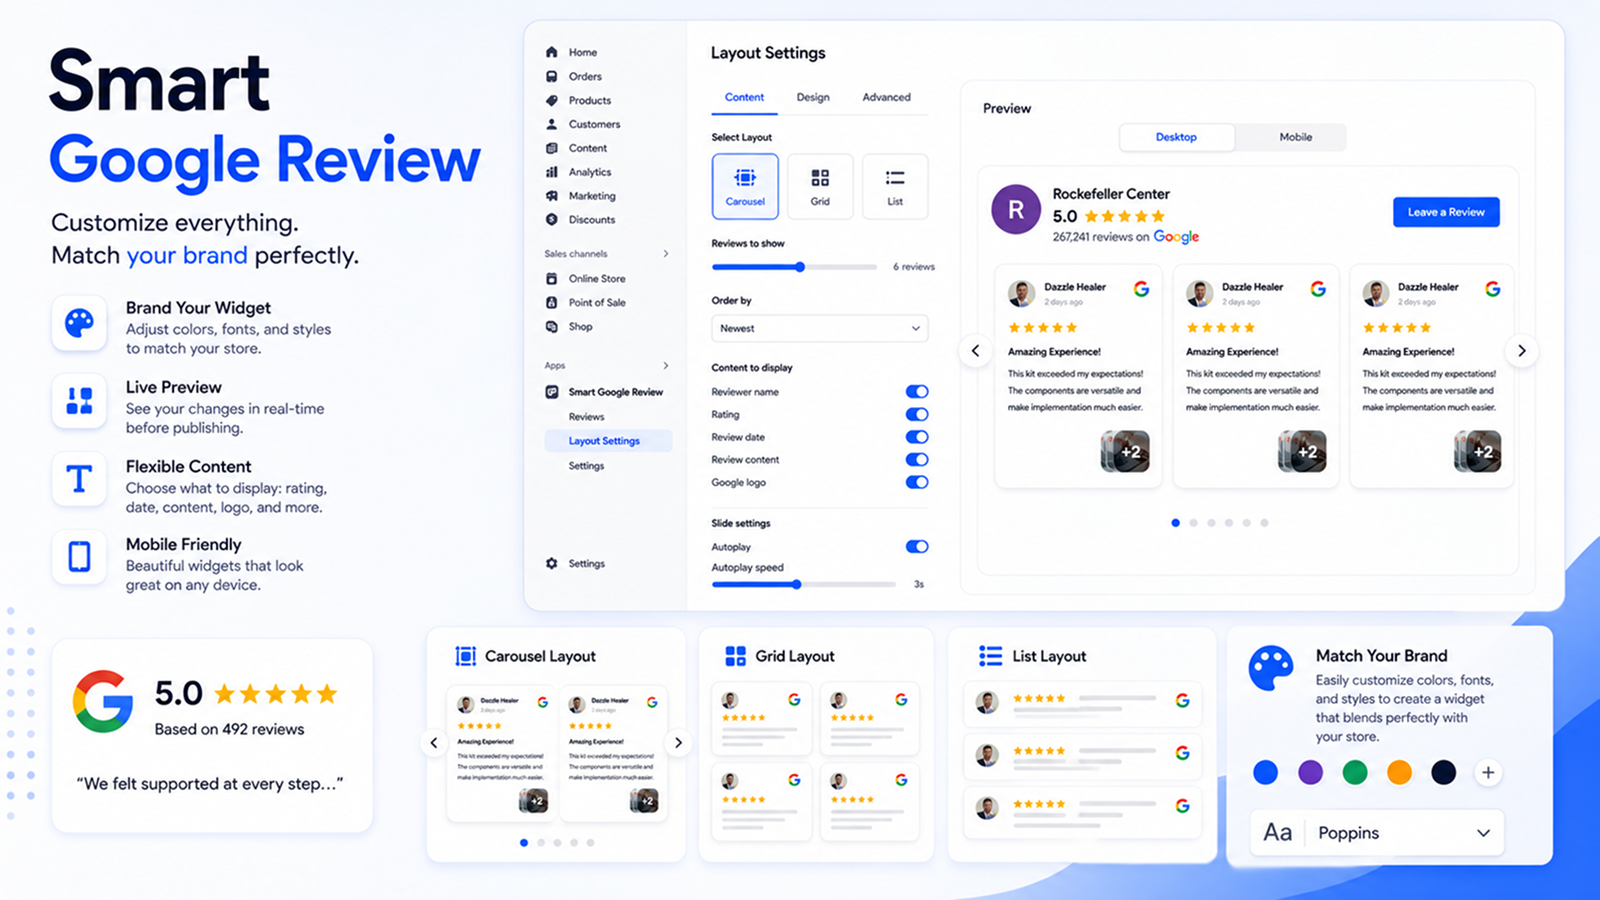The image size is (1600, 900).
Task: Click the +2 photo thumbnail in first review
Action: 1125,452
